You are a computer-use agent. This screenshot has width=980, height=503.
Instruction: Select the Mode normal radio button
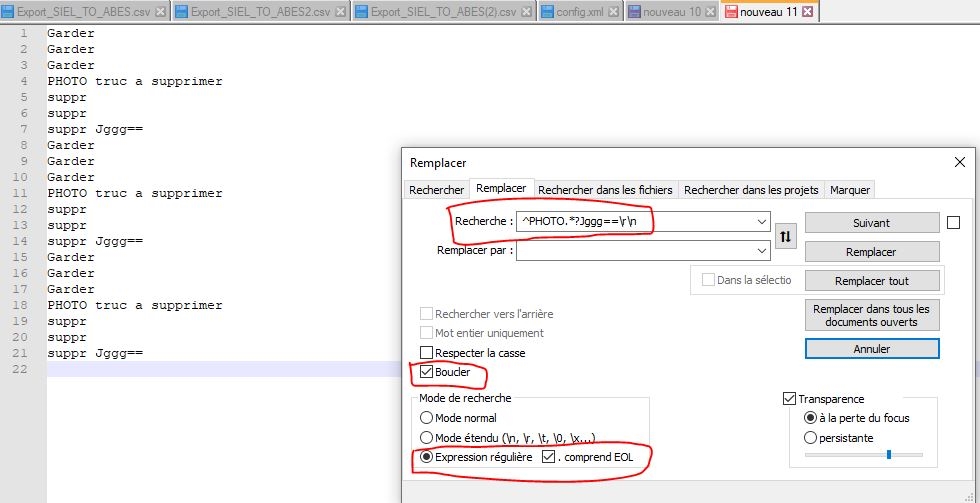[x=427, y=418]
